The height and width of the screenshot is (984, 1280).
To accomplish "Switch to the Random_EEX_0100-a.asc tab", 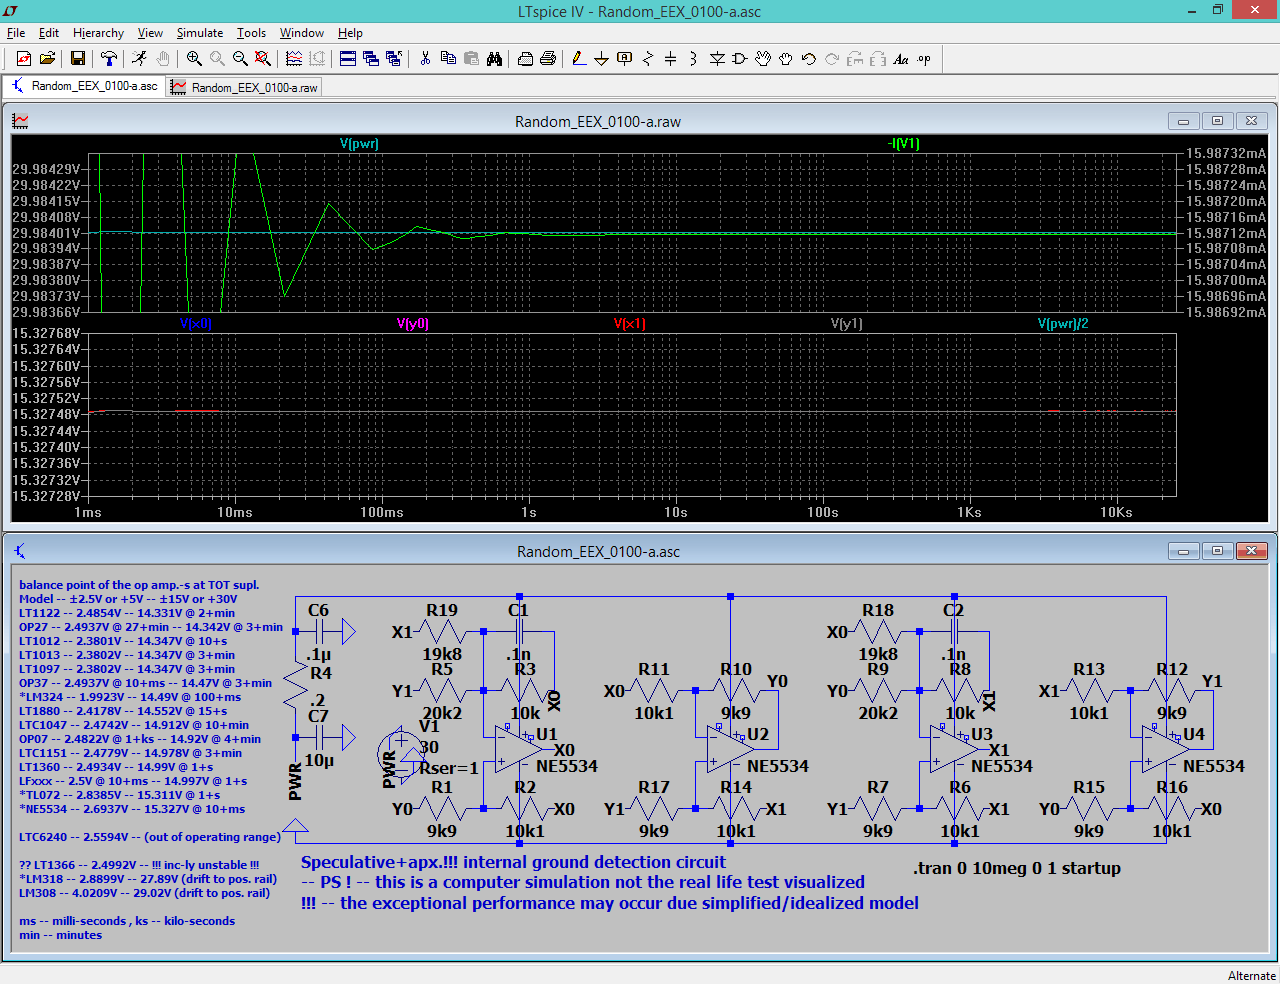I will click(84, 86).
